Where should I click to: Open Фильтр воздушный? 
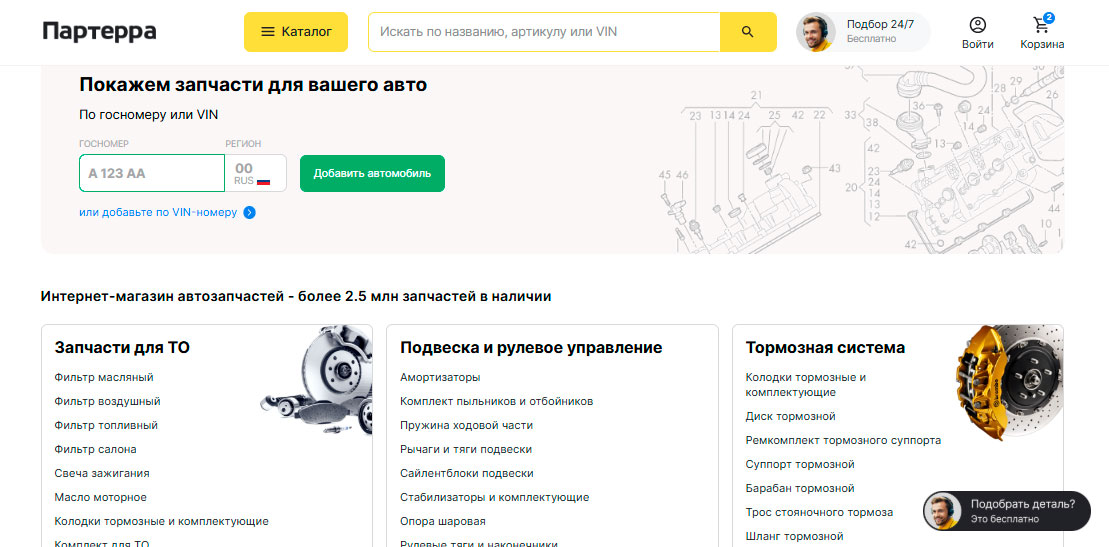point(108,401)
